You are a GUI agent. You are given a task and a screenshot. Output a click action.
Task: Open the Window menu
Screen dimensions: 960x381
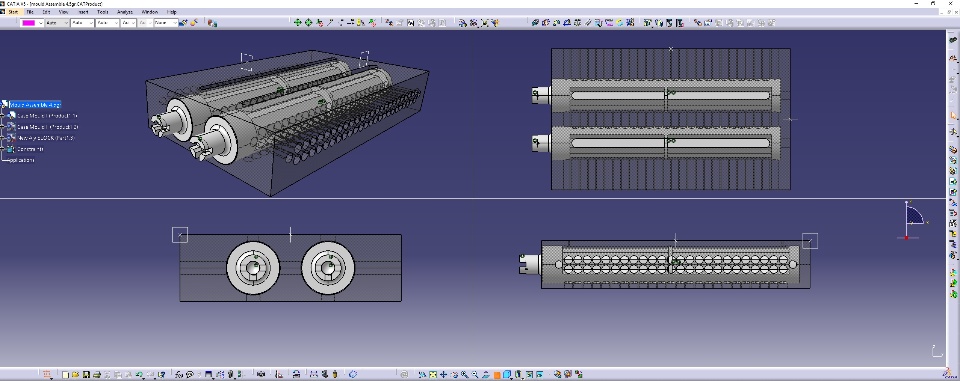click(149, 12)
